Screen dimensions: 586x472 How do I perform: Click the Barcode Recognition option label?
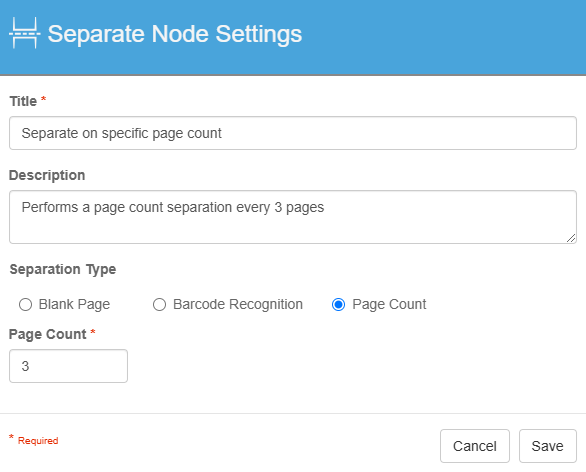pos(238,305)
